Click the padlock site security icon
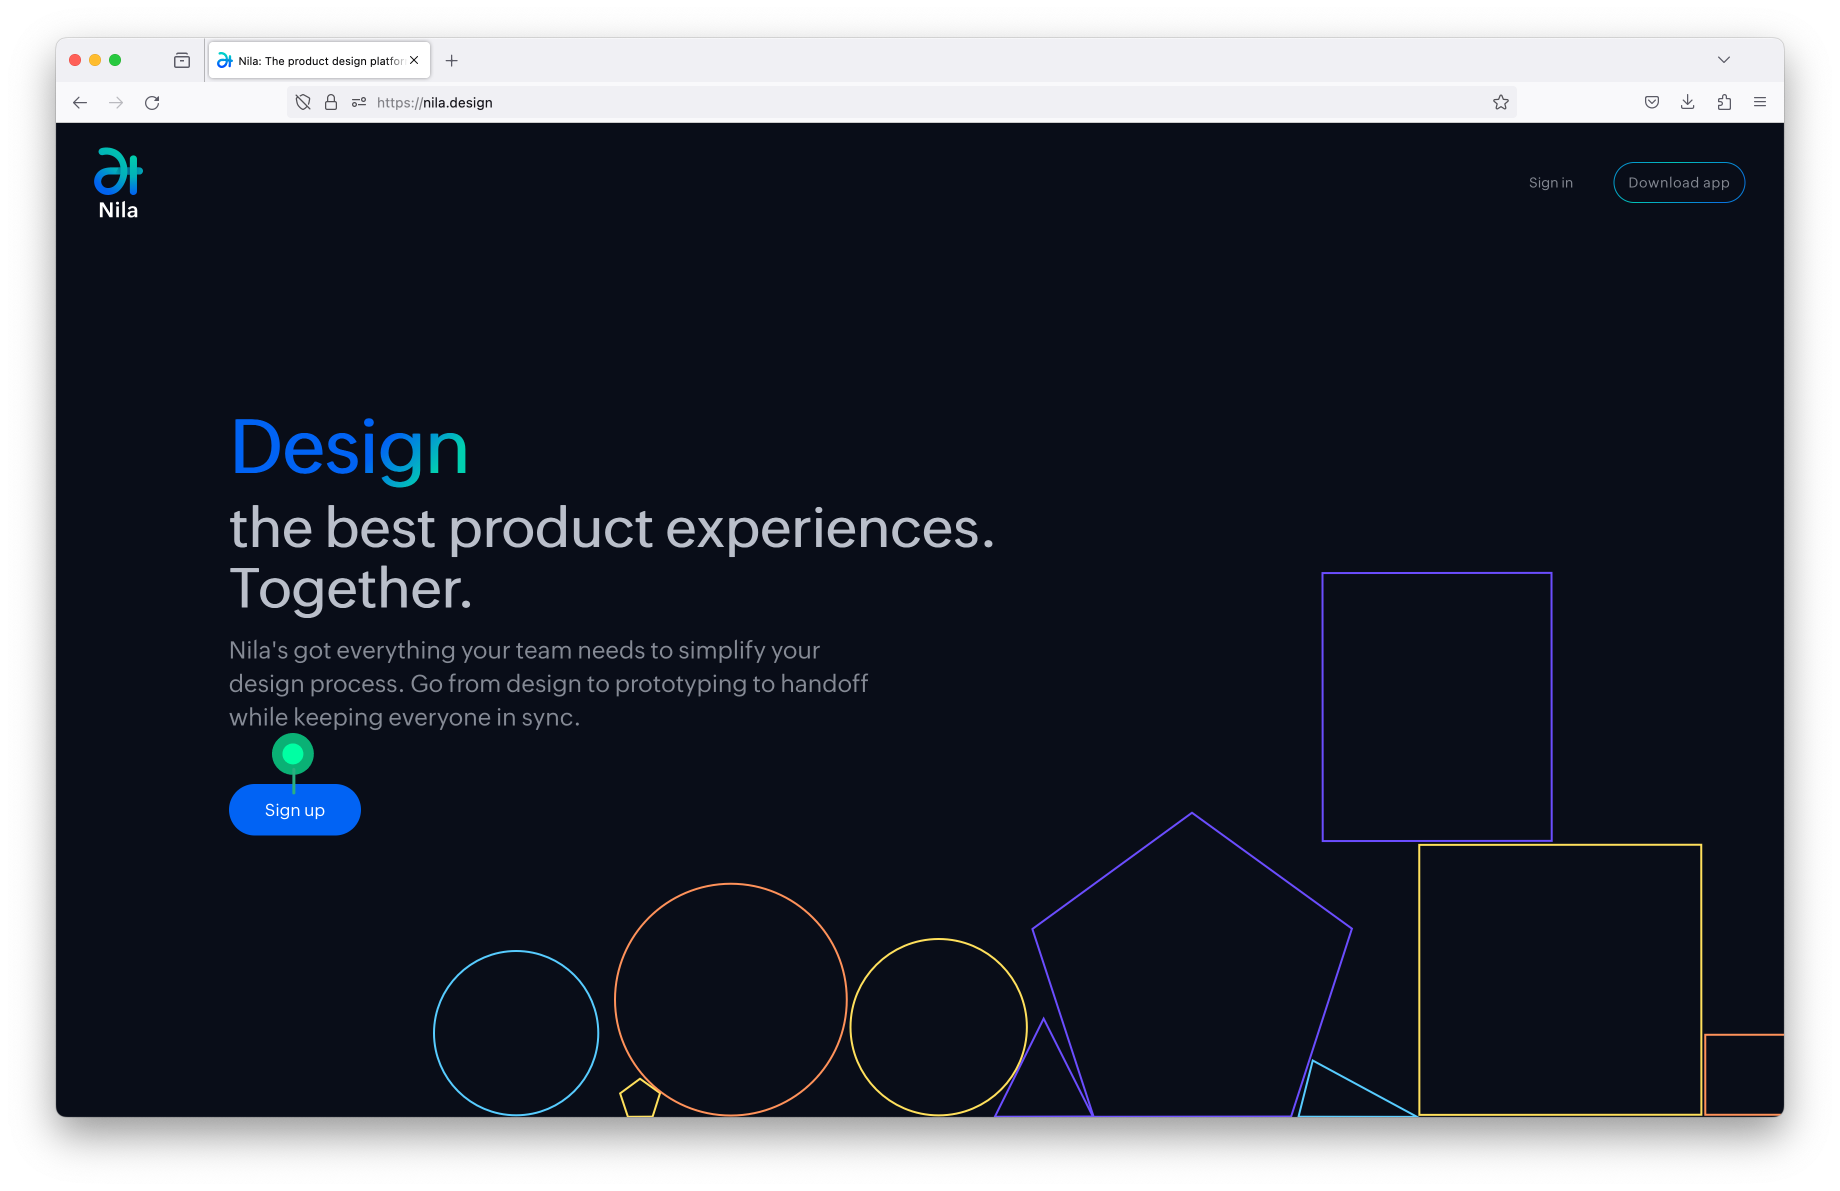Screen dimensions: 1840x1191 tap(331, 103)
